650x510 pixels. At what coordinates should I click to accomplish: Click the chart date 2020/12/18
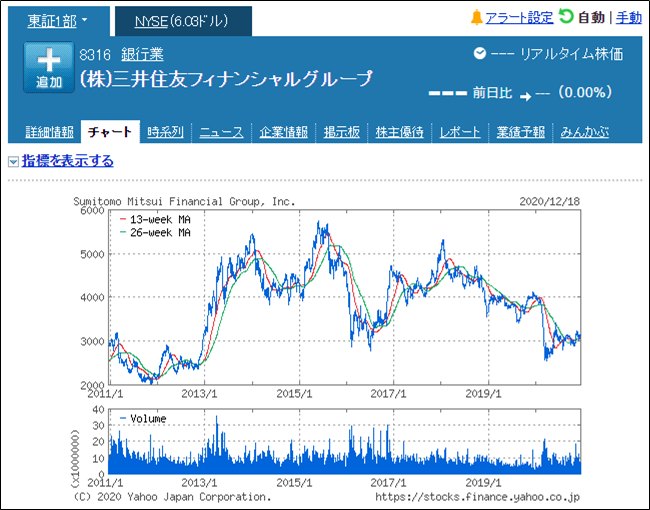[x=549, y=202]
